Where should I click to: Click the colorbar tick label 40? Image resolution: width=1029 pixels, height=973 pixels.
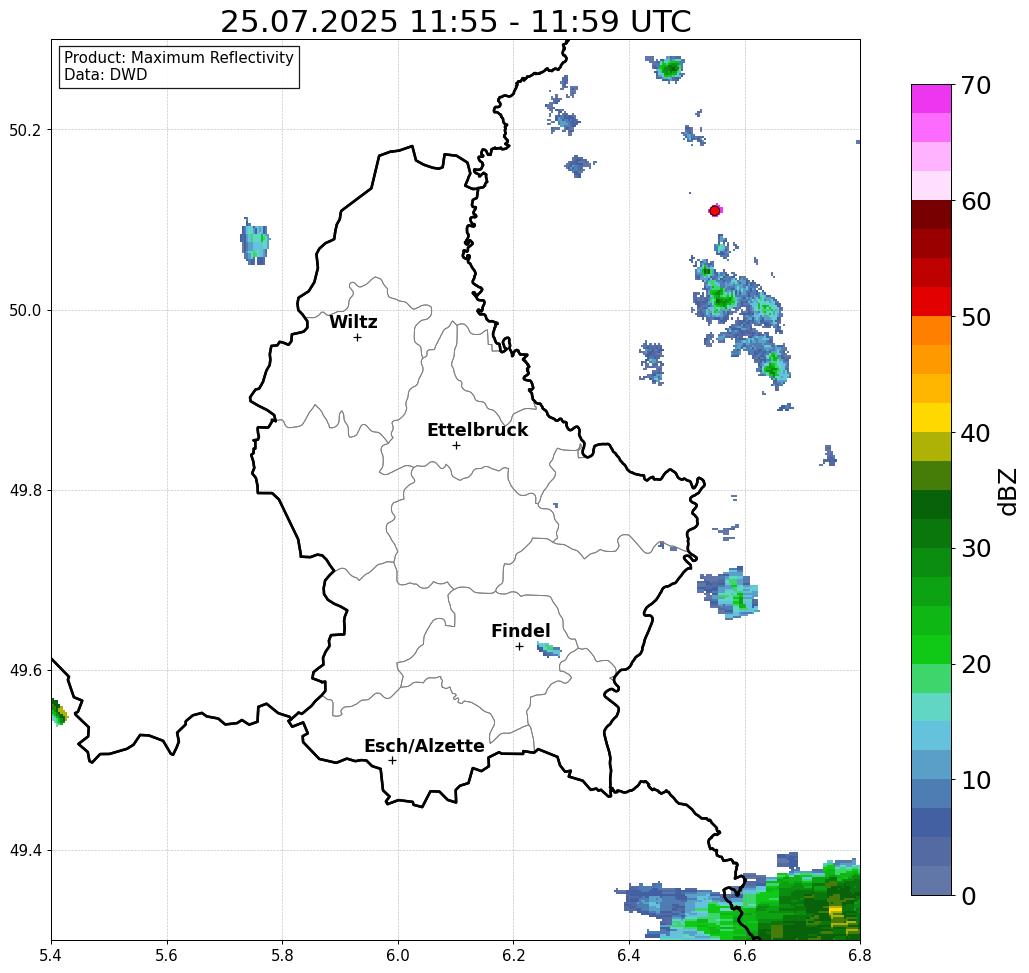pos(976,433)
